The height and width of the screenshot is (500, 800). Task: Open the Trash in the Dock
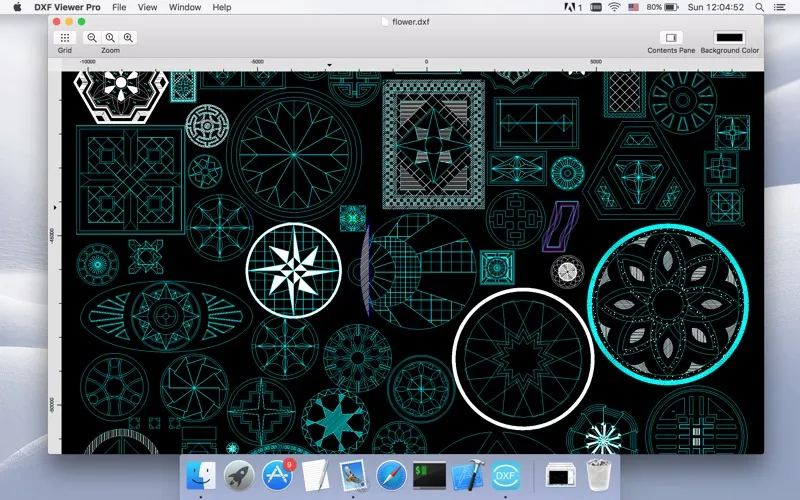(x=598, y=475)
